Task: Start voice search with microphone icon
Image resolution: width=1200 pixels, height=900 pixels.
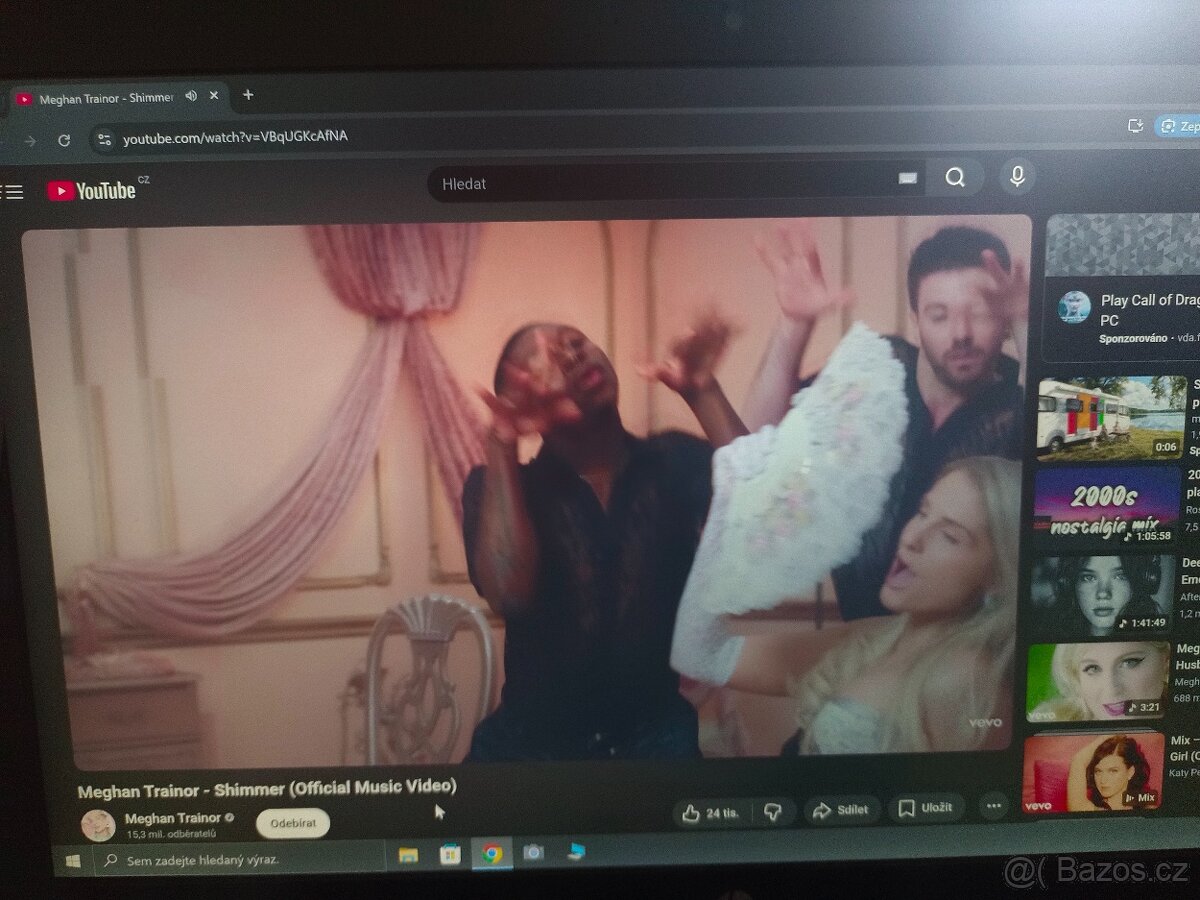Action: pos(1017,177)
